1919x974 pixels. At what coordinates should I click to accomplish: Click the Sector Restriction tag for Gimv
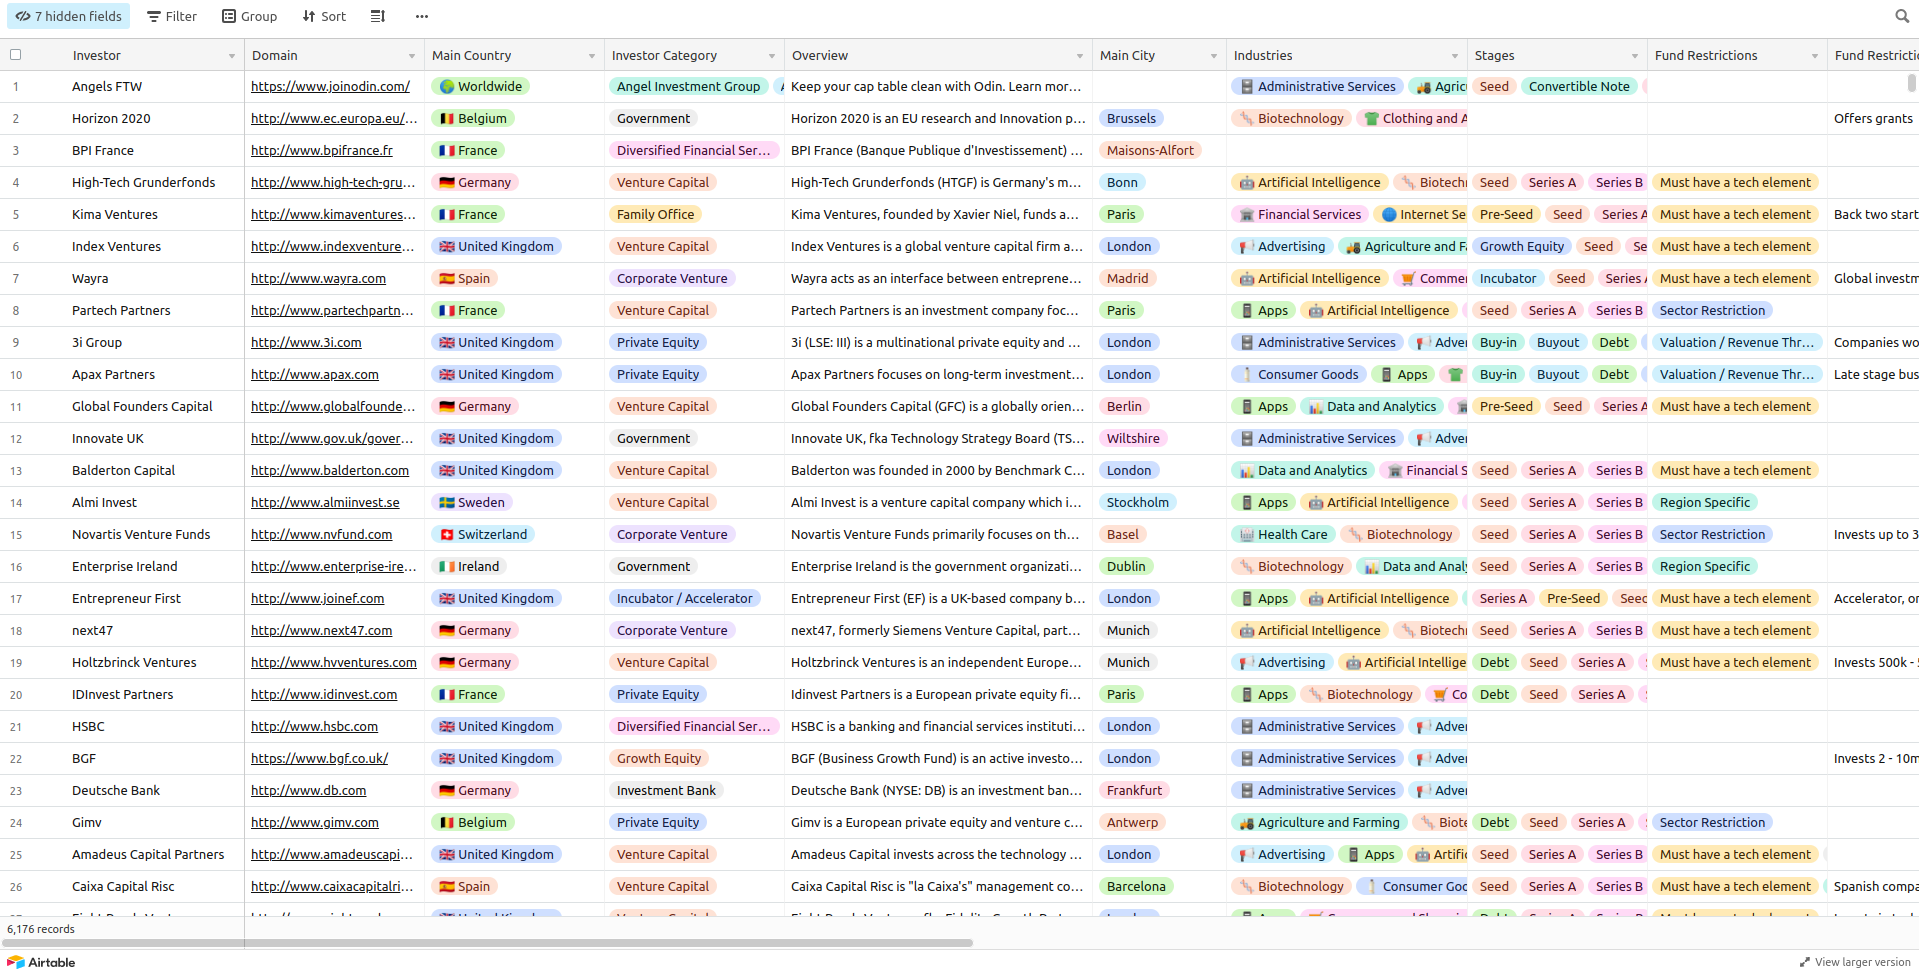1712,823
